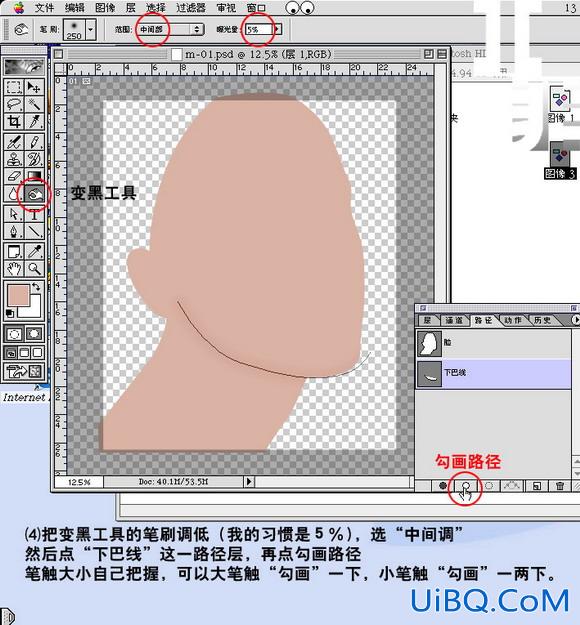The height and width of the screenshot is (625, 580).
Task: Open the 编辑 menu
Action: pyautogui.click(x=75, y=8)
